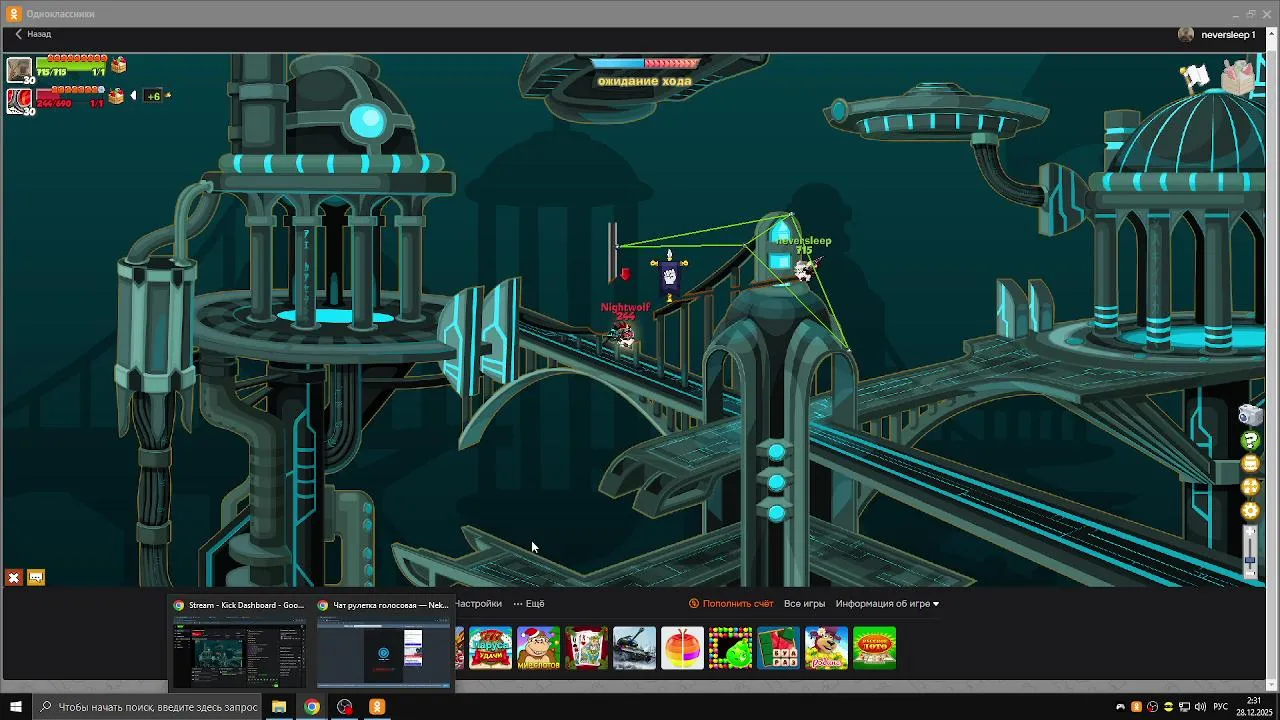Open the bear cartoon game icon
Screen dimensions: 1280x720
(826, 648)
